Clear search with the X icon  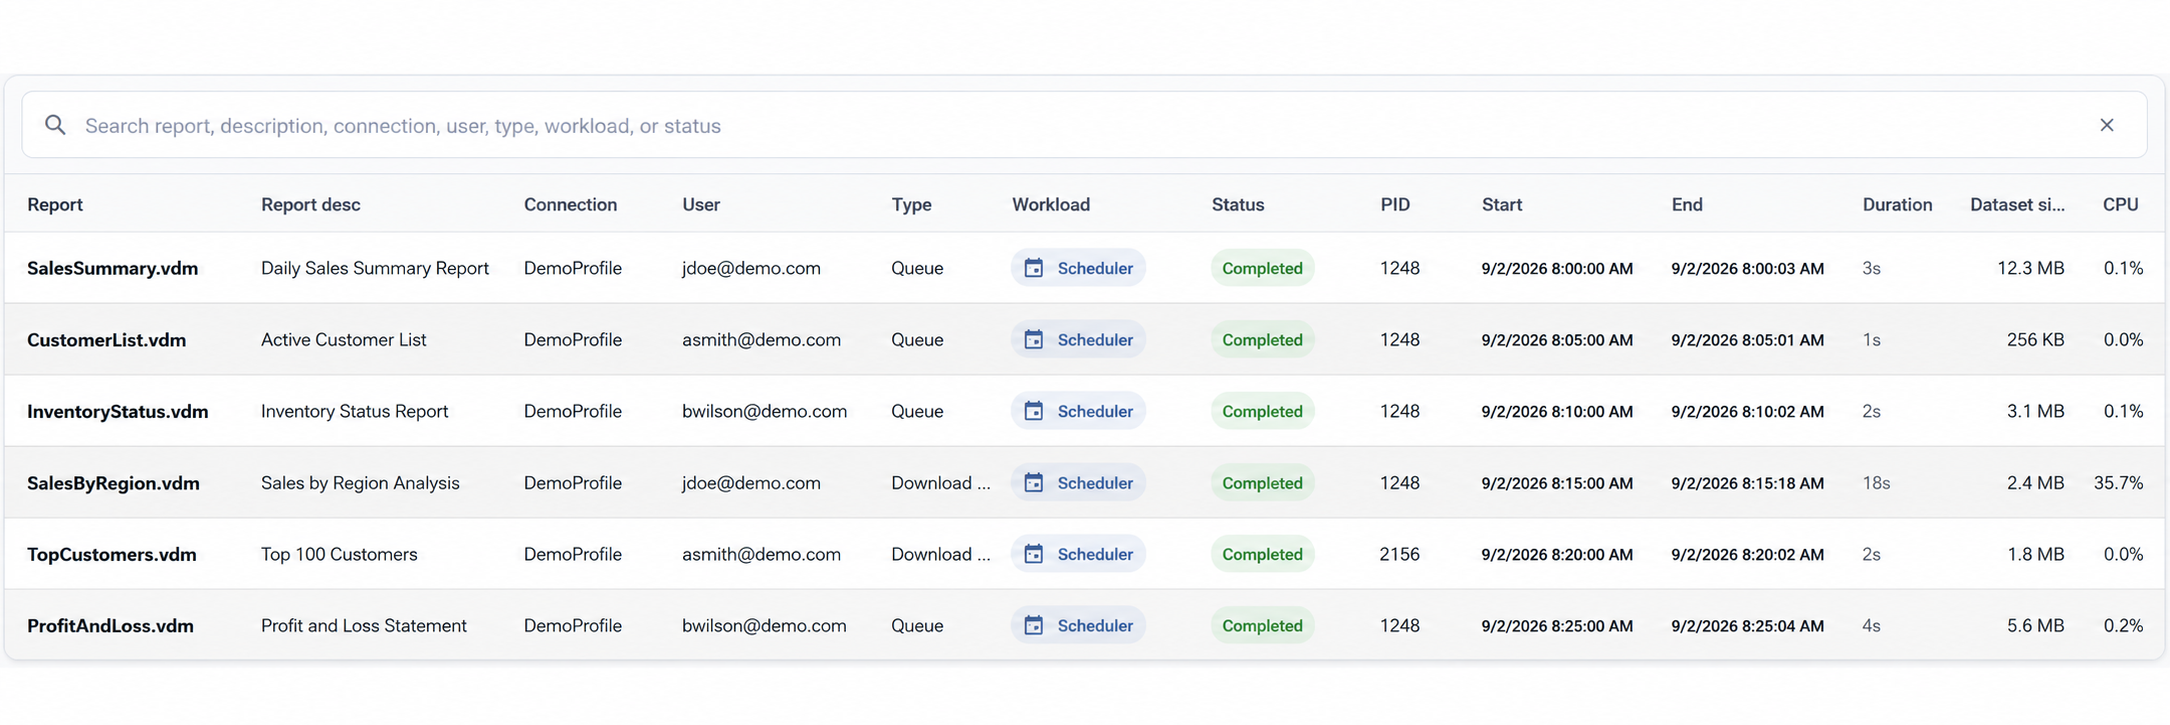point(2106,125)
